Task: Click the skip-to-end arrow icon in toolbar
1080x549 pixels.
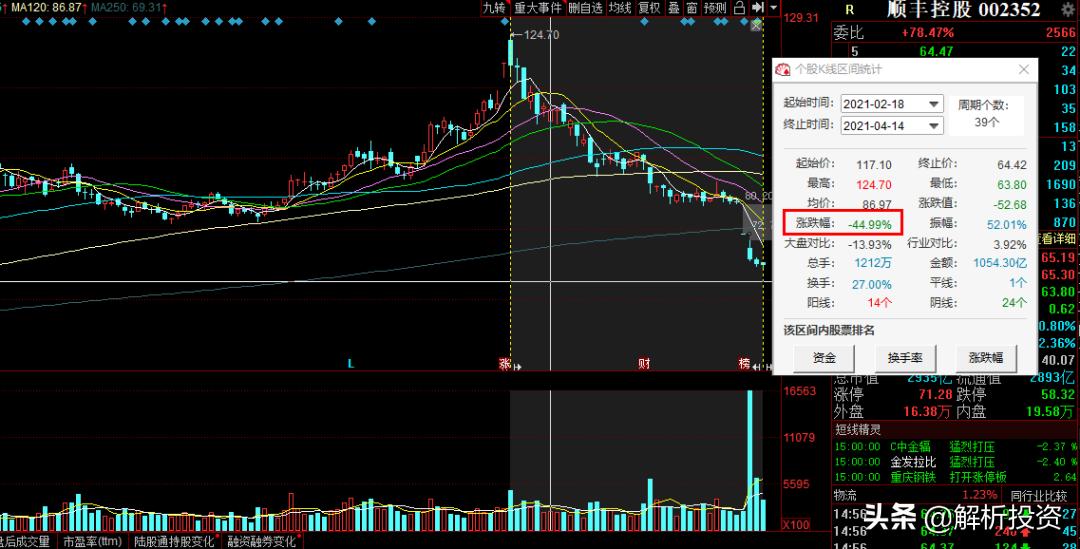Action: [757, 8]
